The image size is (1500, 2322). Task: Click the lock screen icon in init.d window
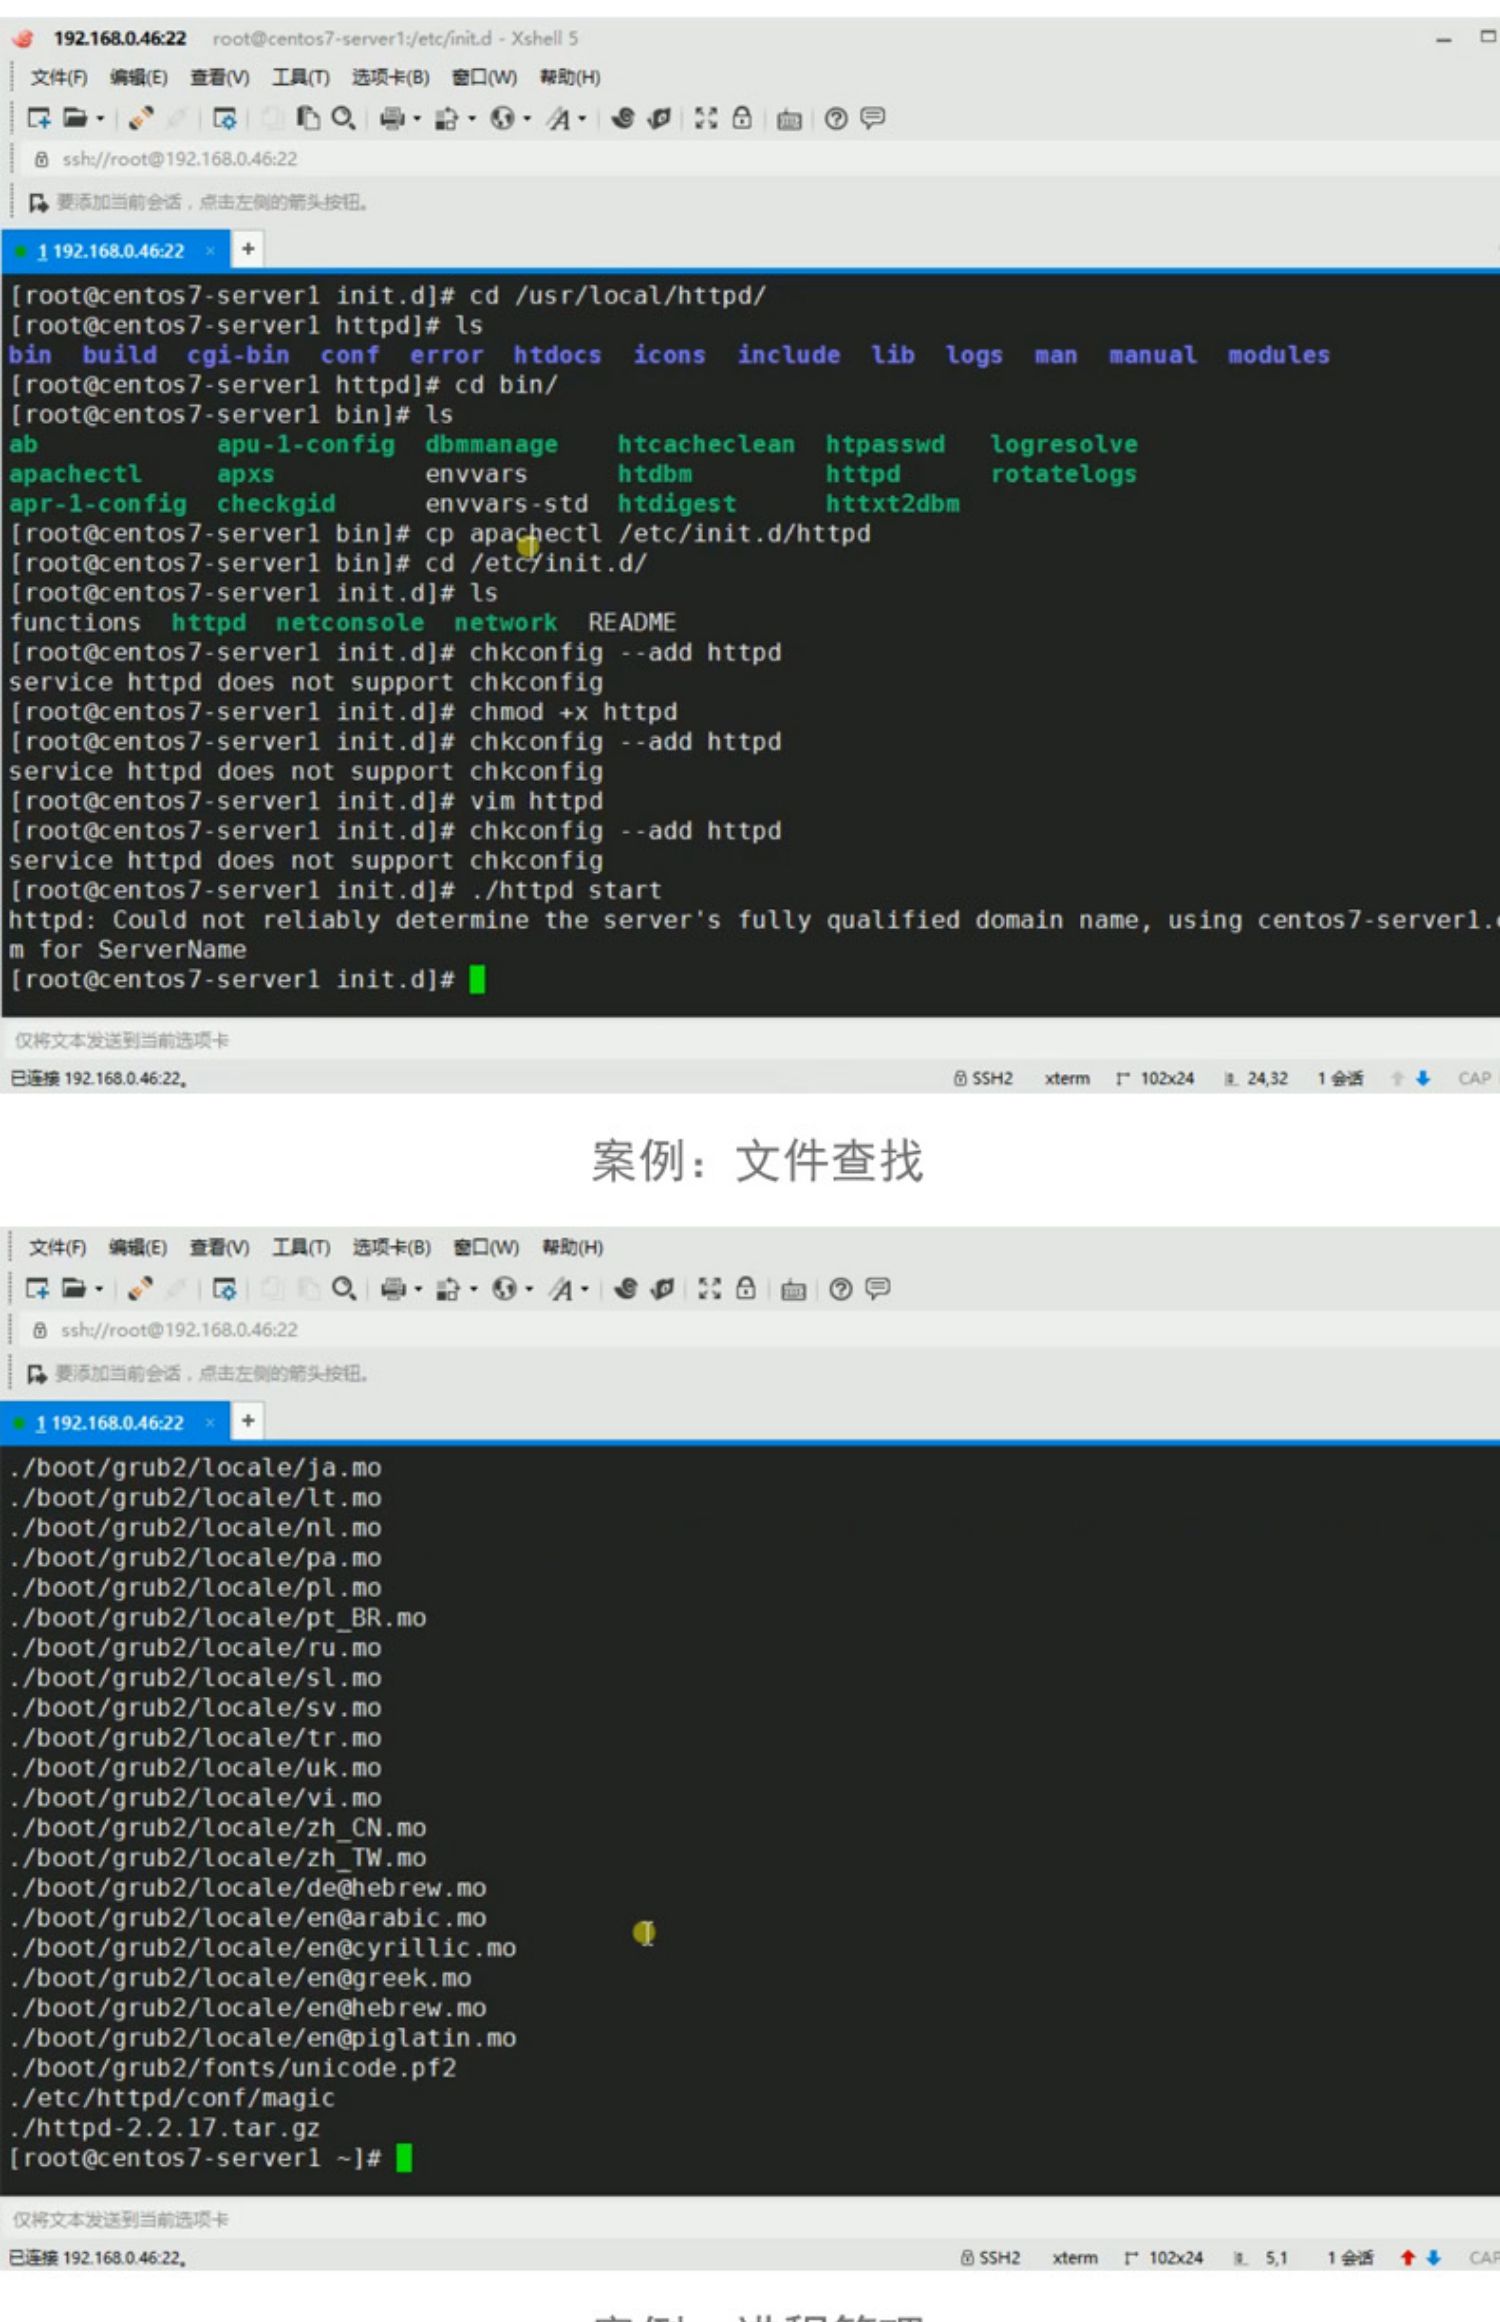[742, 119]
